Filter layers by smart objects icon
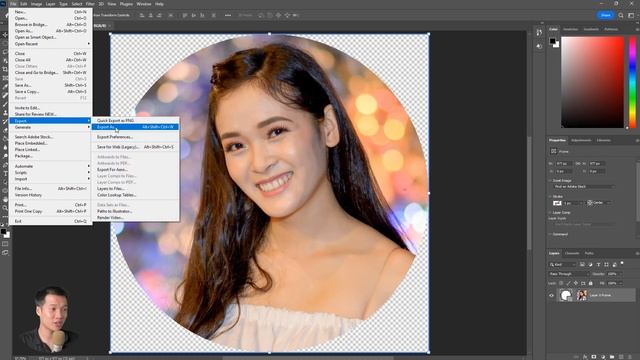 [615, 264]
